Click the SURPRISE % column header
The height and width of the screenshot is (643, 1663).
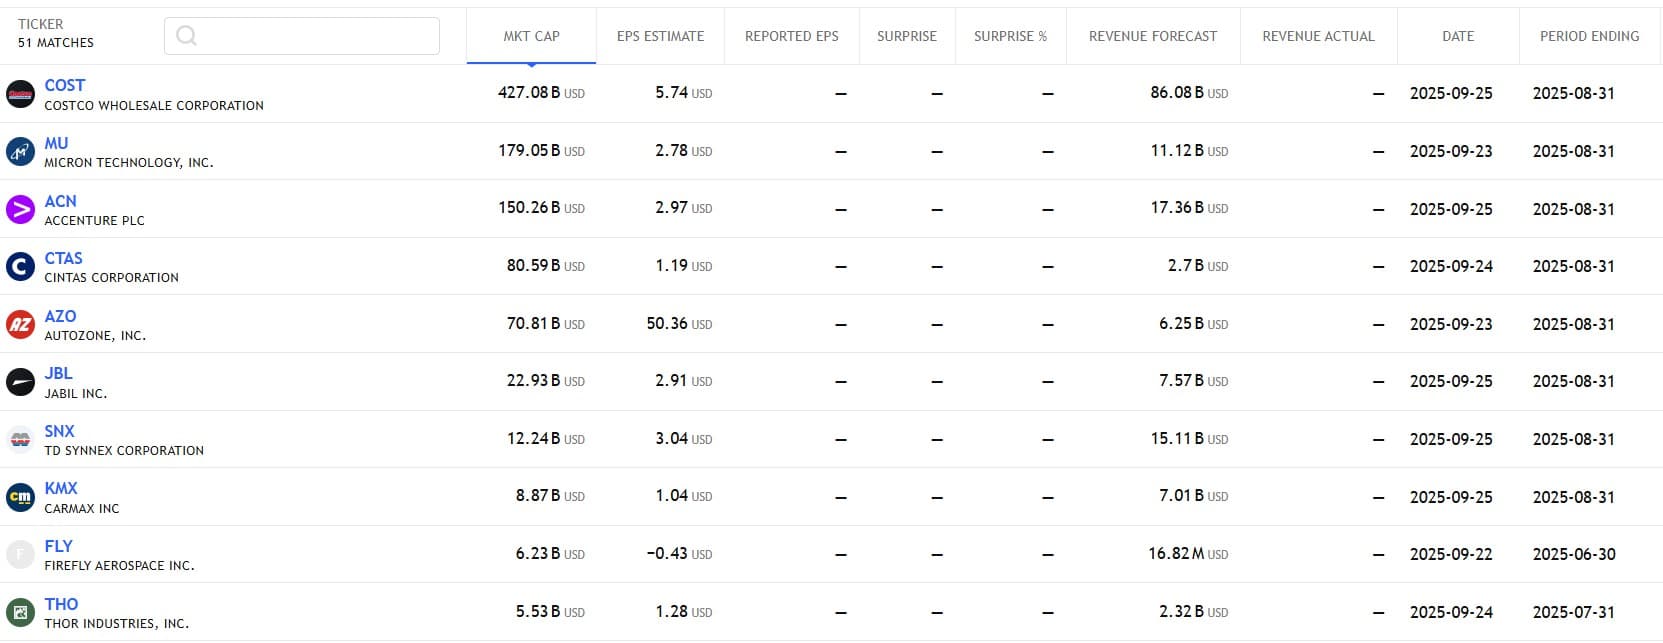click(x=1010, y=36)
